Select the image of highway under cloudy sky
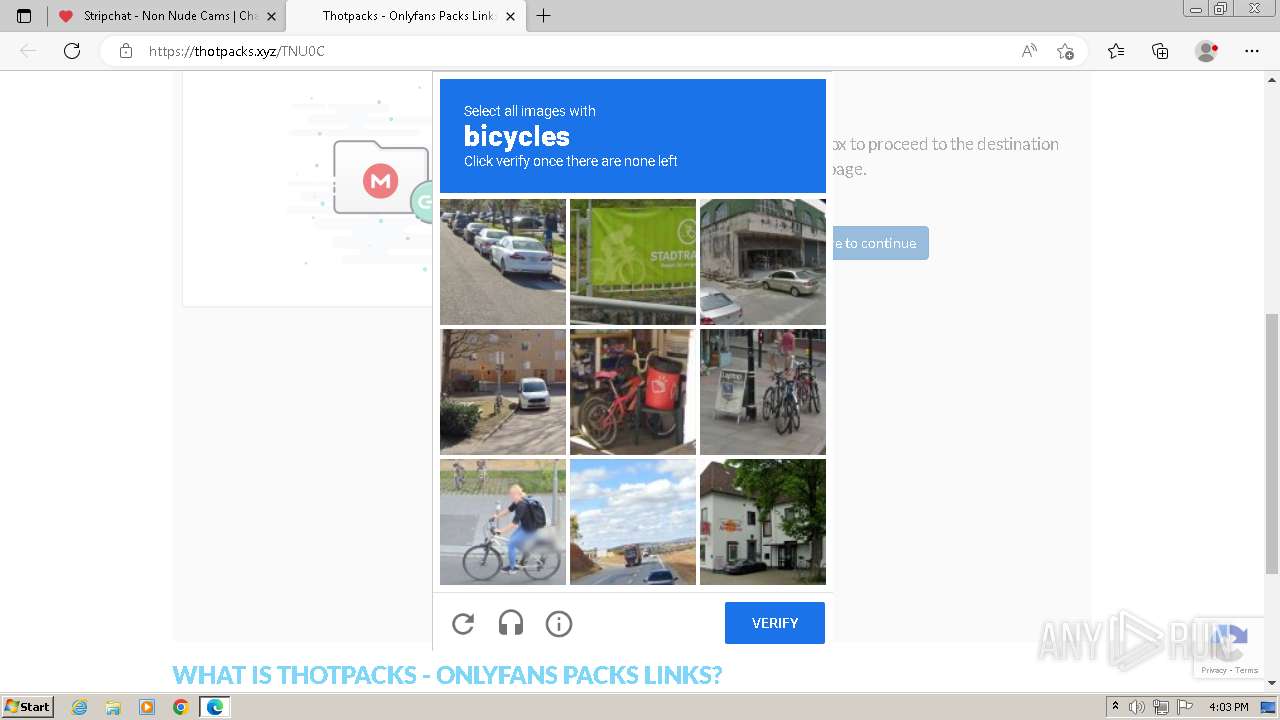This screenshot has height=720, width=1280. (633, 522)
